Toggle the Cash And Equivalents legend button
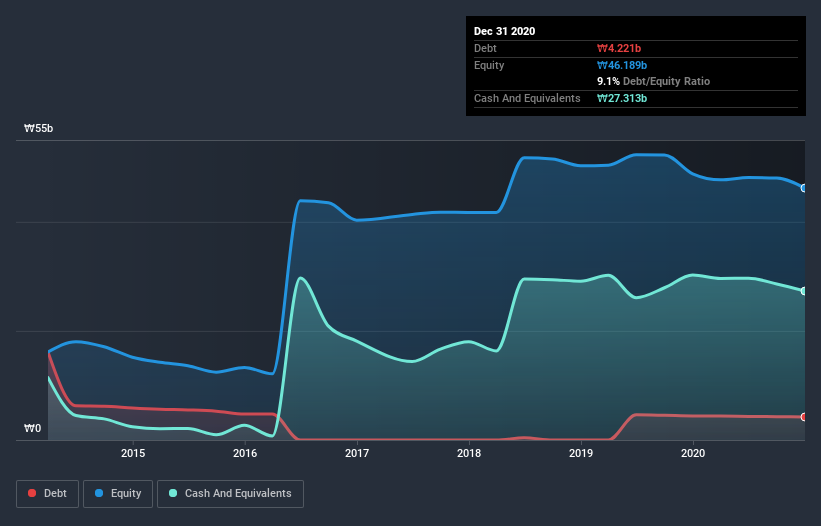821x526 pixels. (230, 494)
